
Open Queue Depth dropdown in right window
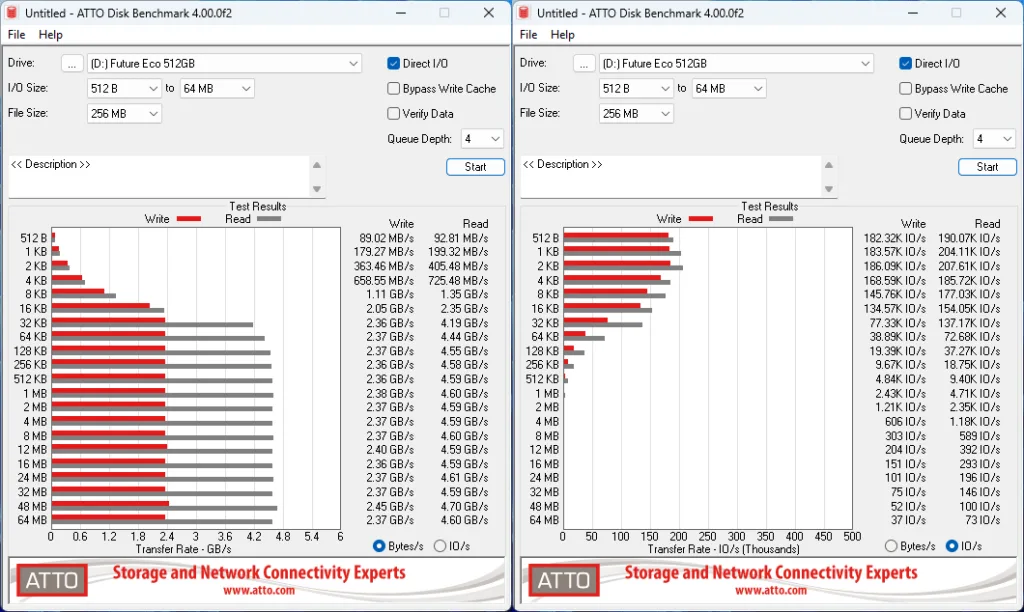(x=994, y=138)
